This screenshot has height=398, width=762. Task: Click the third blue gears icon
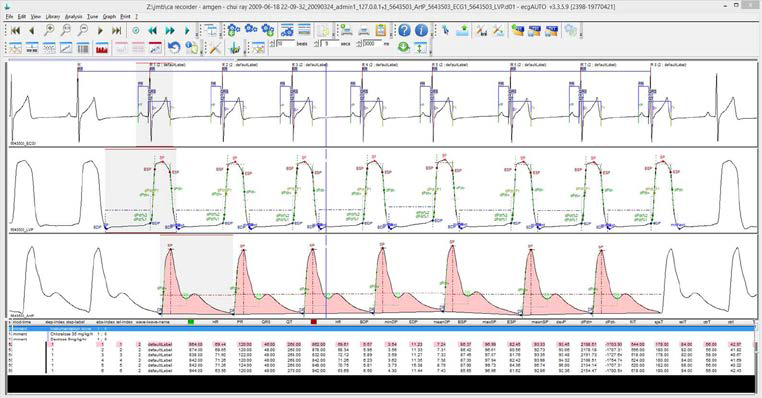(268, 30)
